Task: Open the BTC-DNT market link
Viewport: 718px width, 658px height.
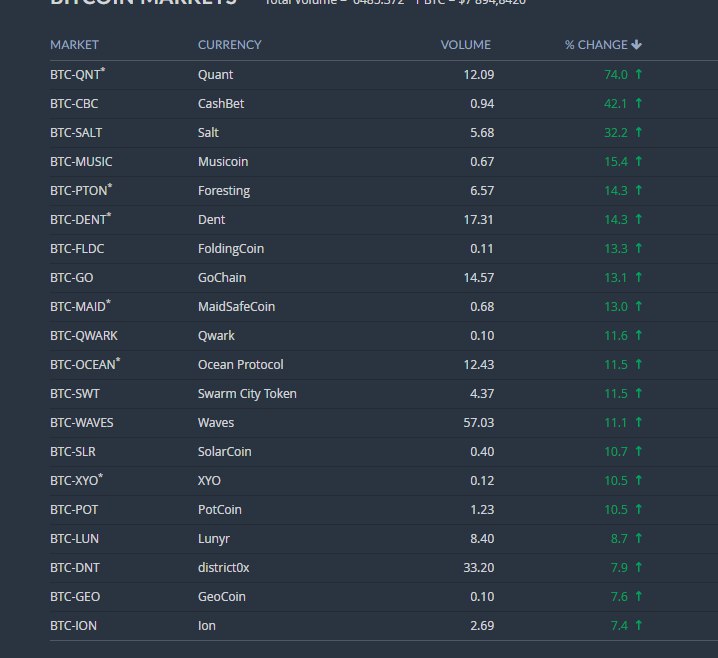Action: (x=75, y=568)
